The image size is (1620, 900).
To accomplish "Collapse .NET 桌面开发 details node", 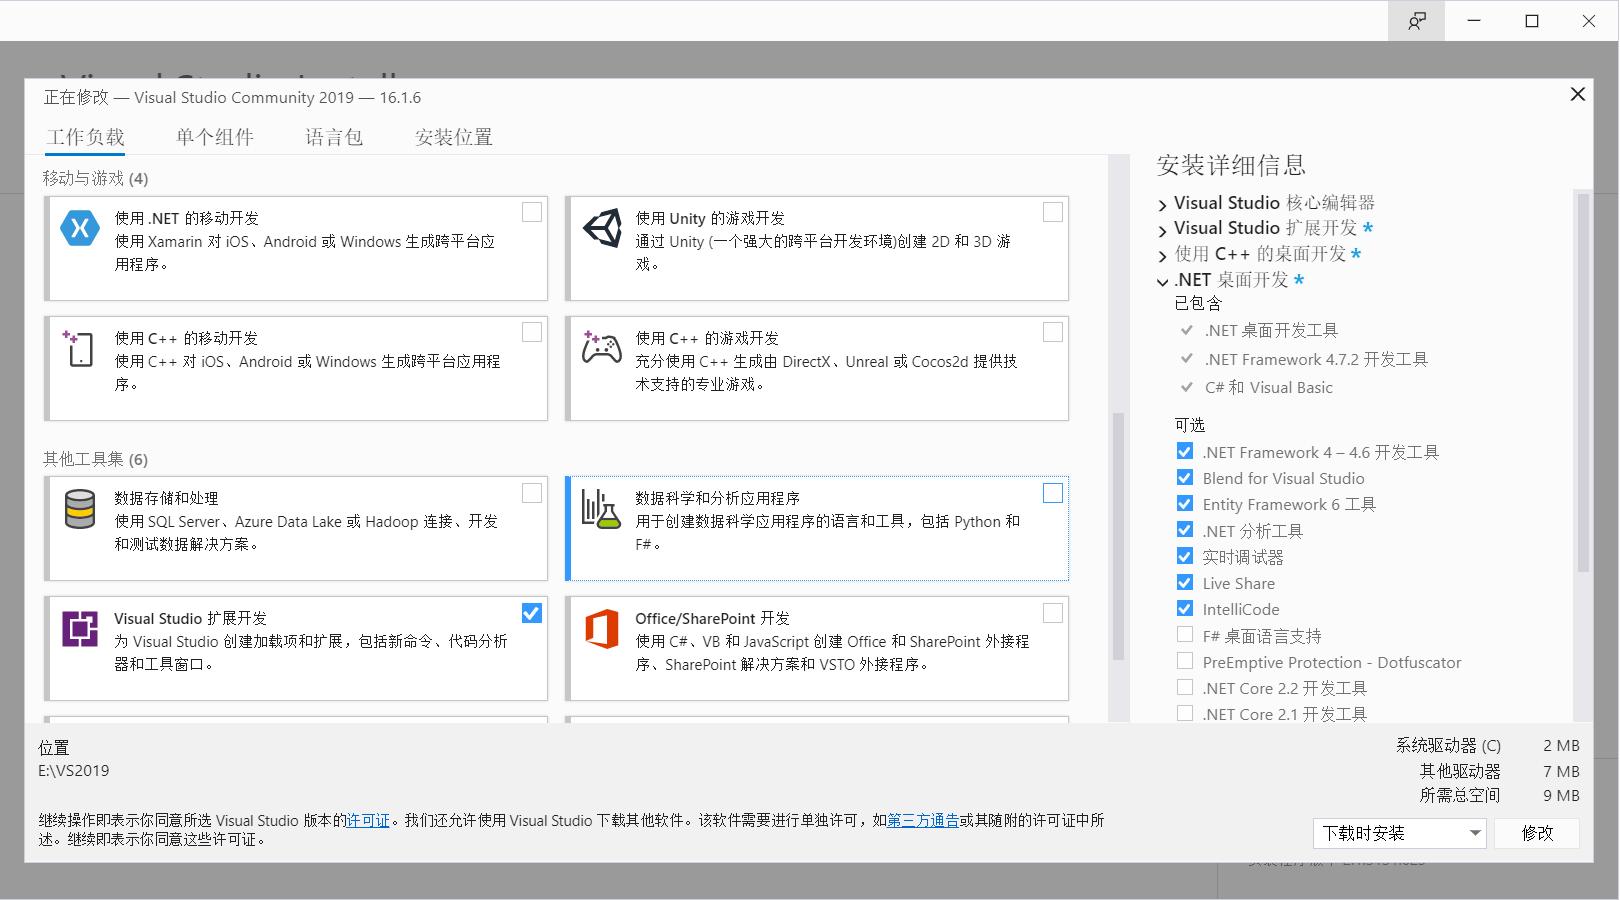I will point(1162,282).
